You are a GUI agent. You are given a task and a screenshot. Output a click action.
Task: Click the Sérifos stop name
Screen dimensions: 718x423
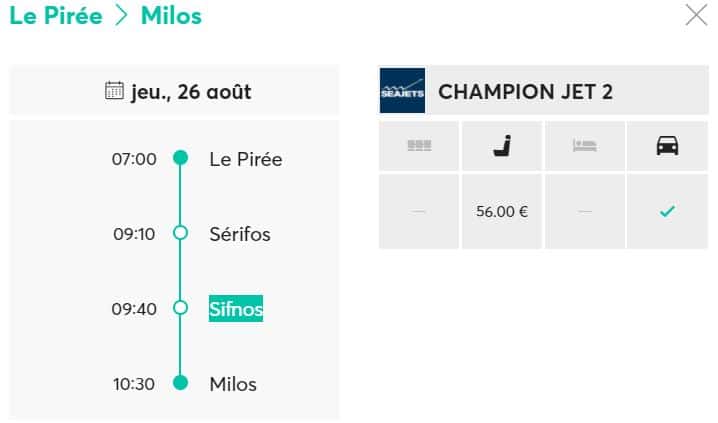[240, 234]
